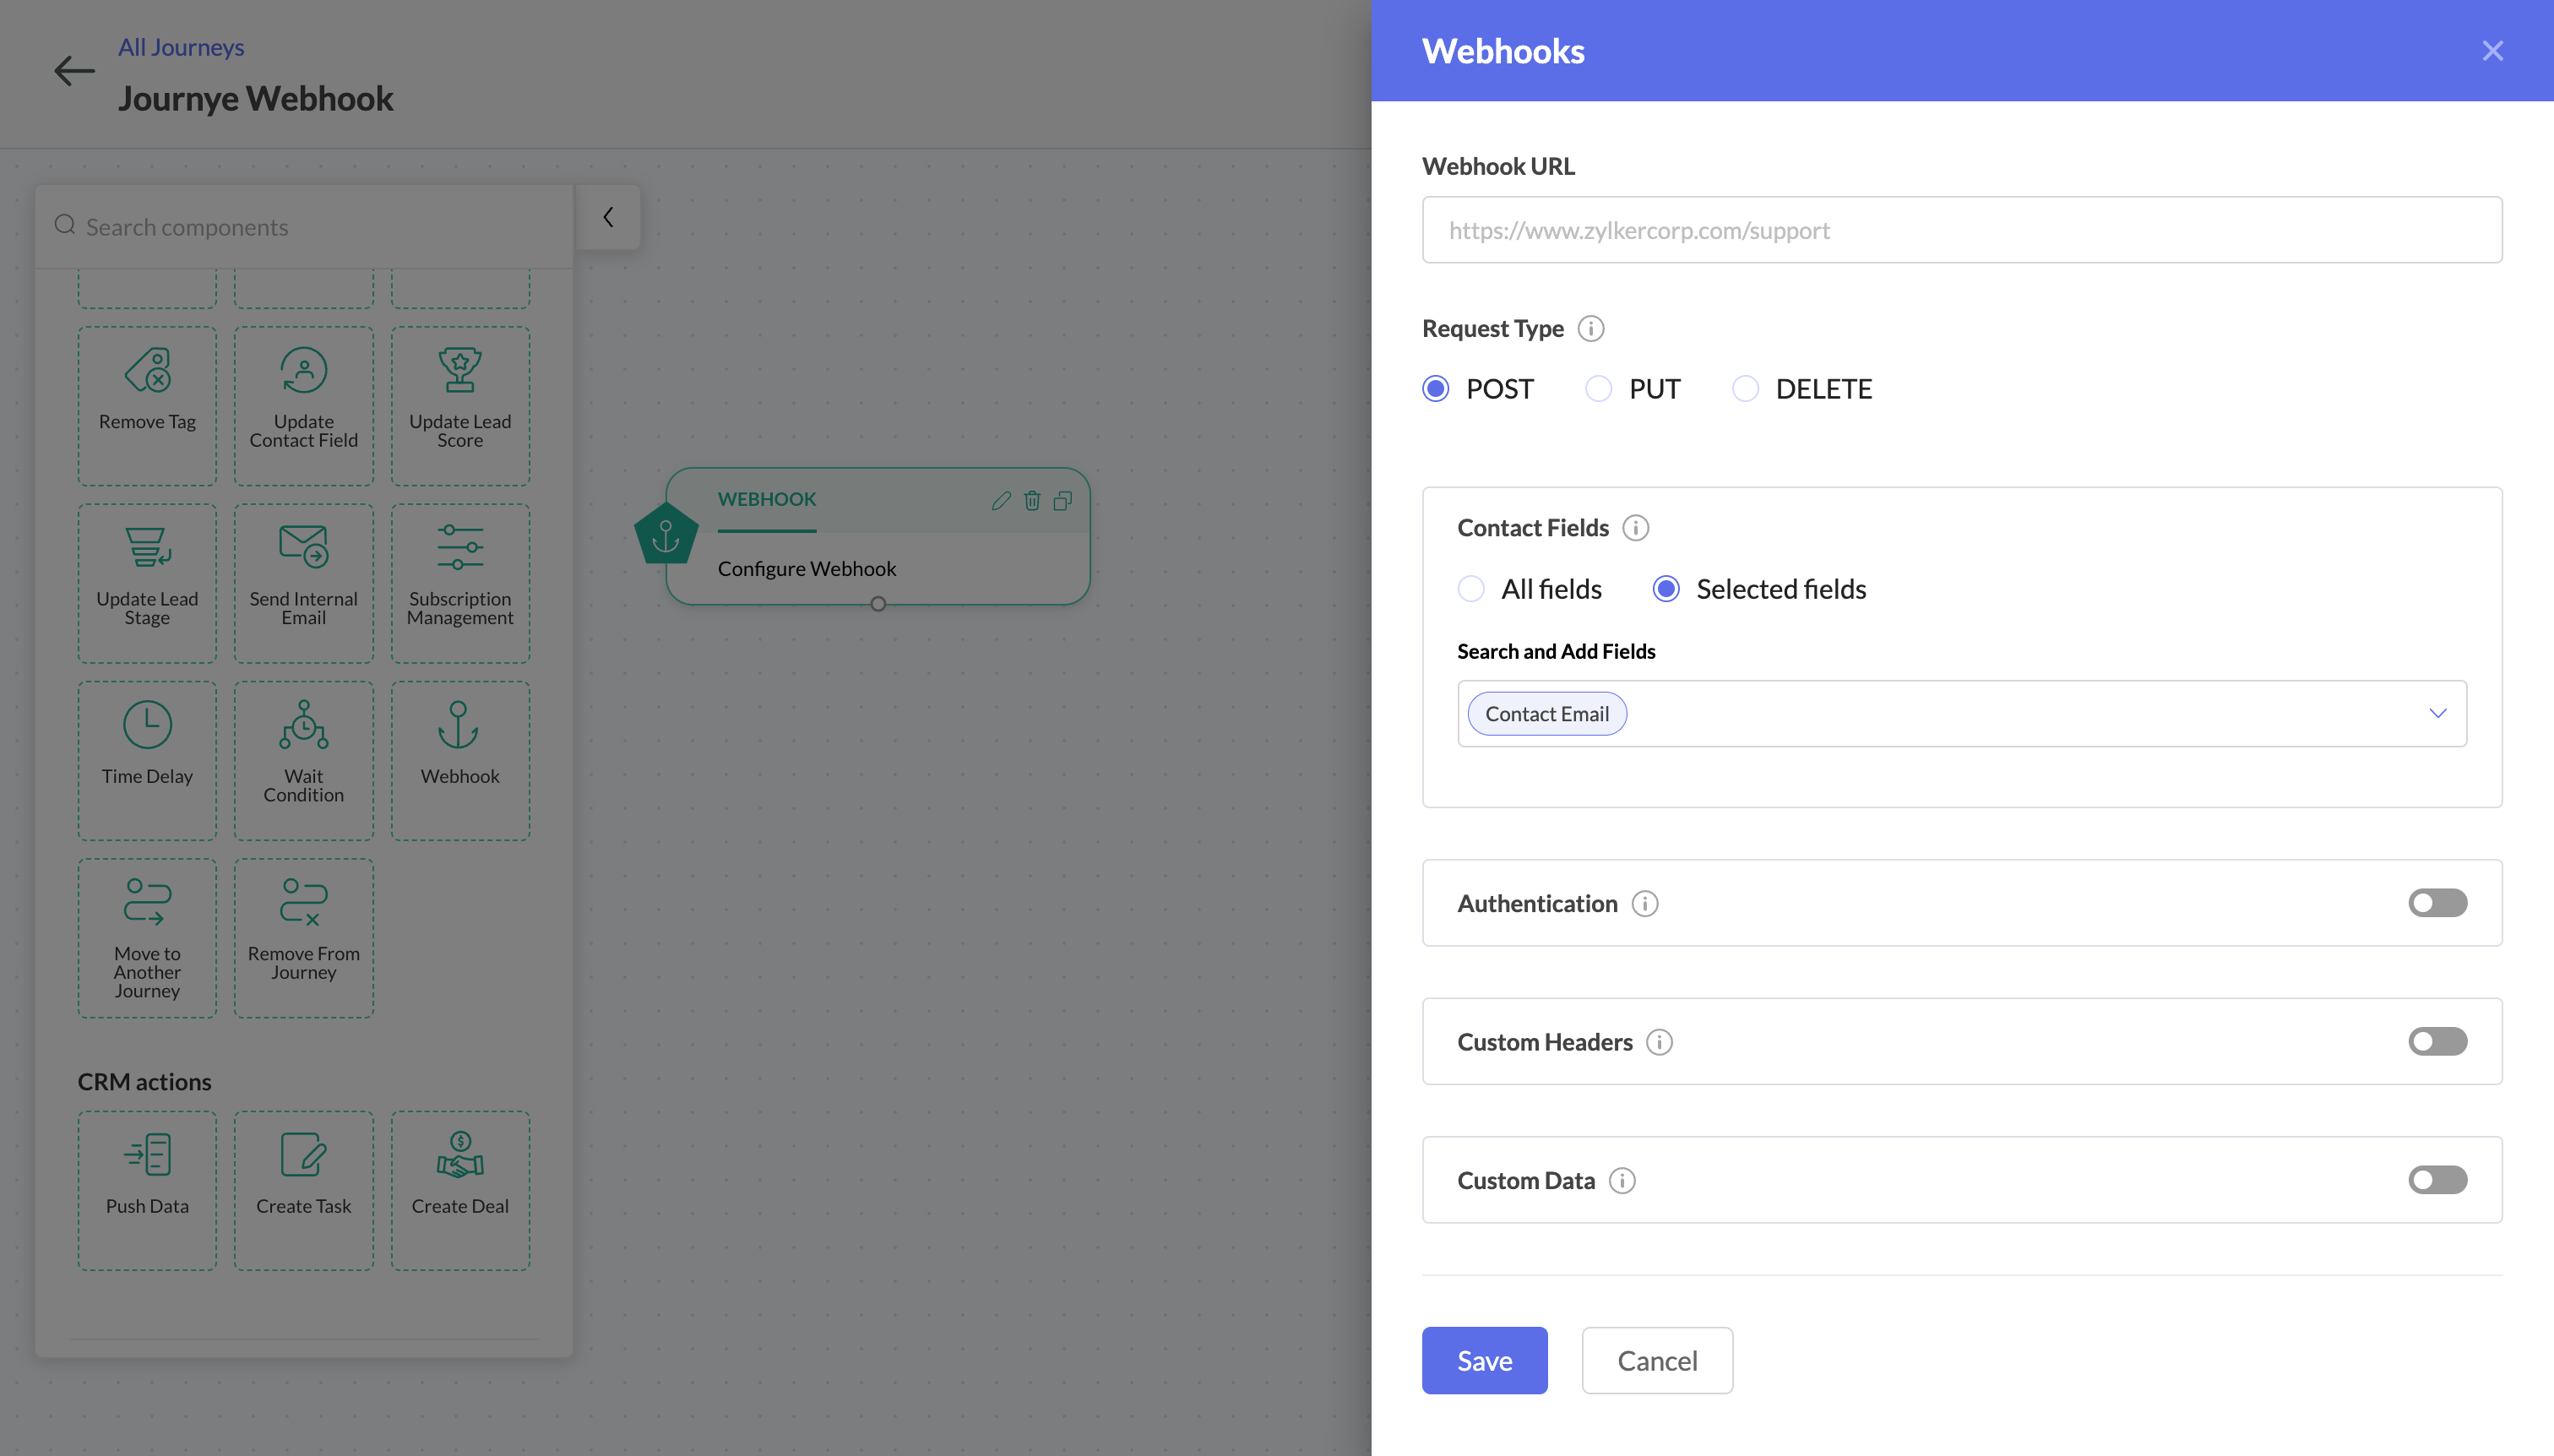Screen dimensions: 2554x1456
Task: Click the Contact Fields info icon
Action: [x=1635, y=527]
